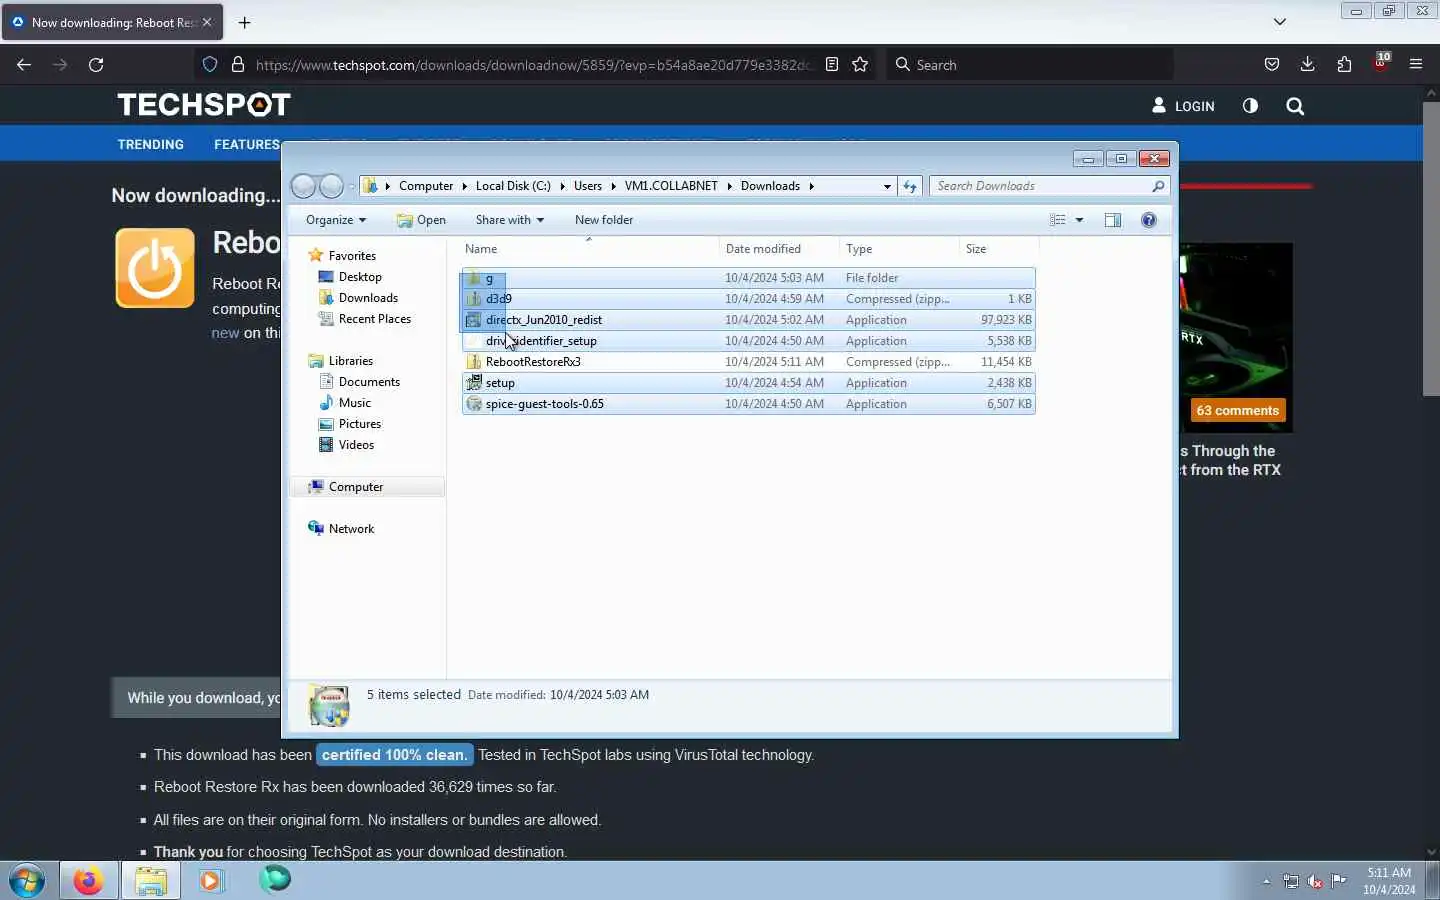
Task: Open the Organize menu
Action: [x=336, y=220]
